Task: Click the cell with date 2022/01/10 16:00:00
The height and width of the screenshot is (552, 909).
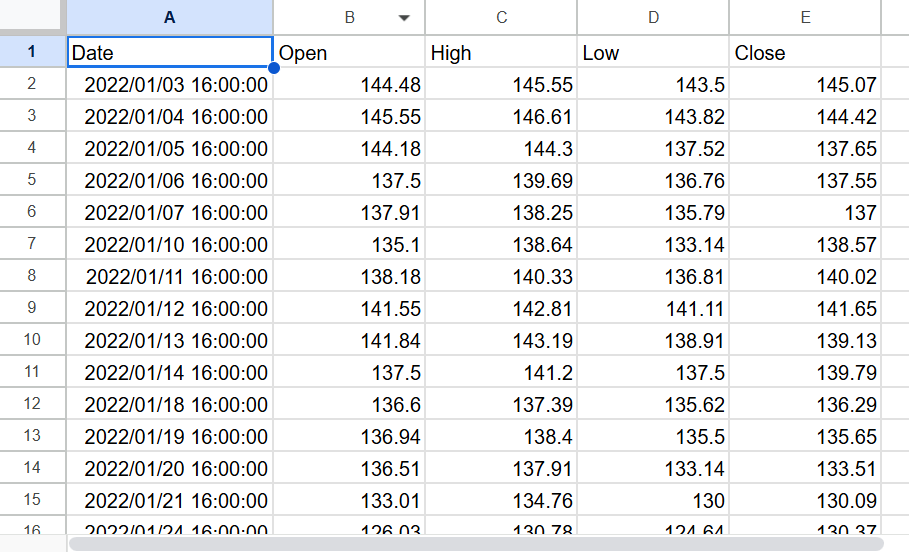Action: 175,244
